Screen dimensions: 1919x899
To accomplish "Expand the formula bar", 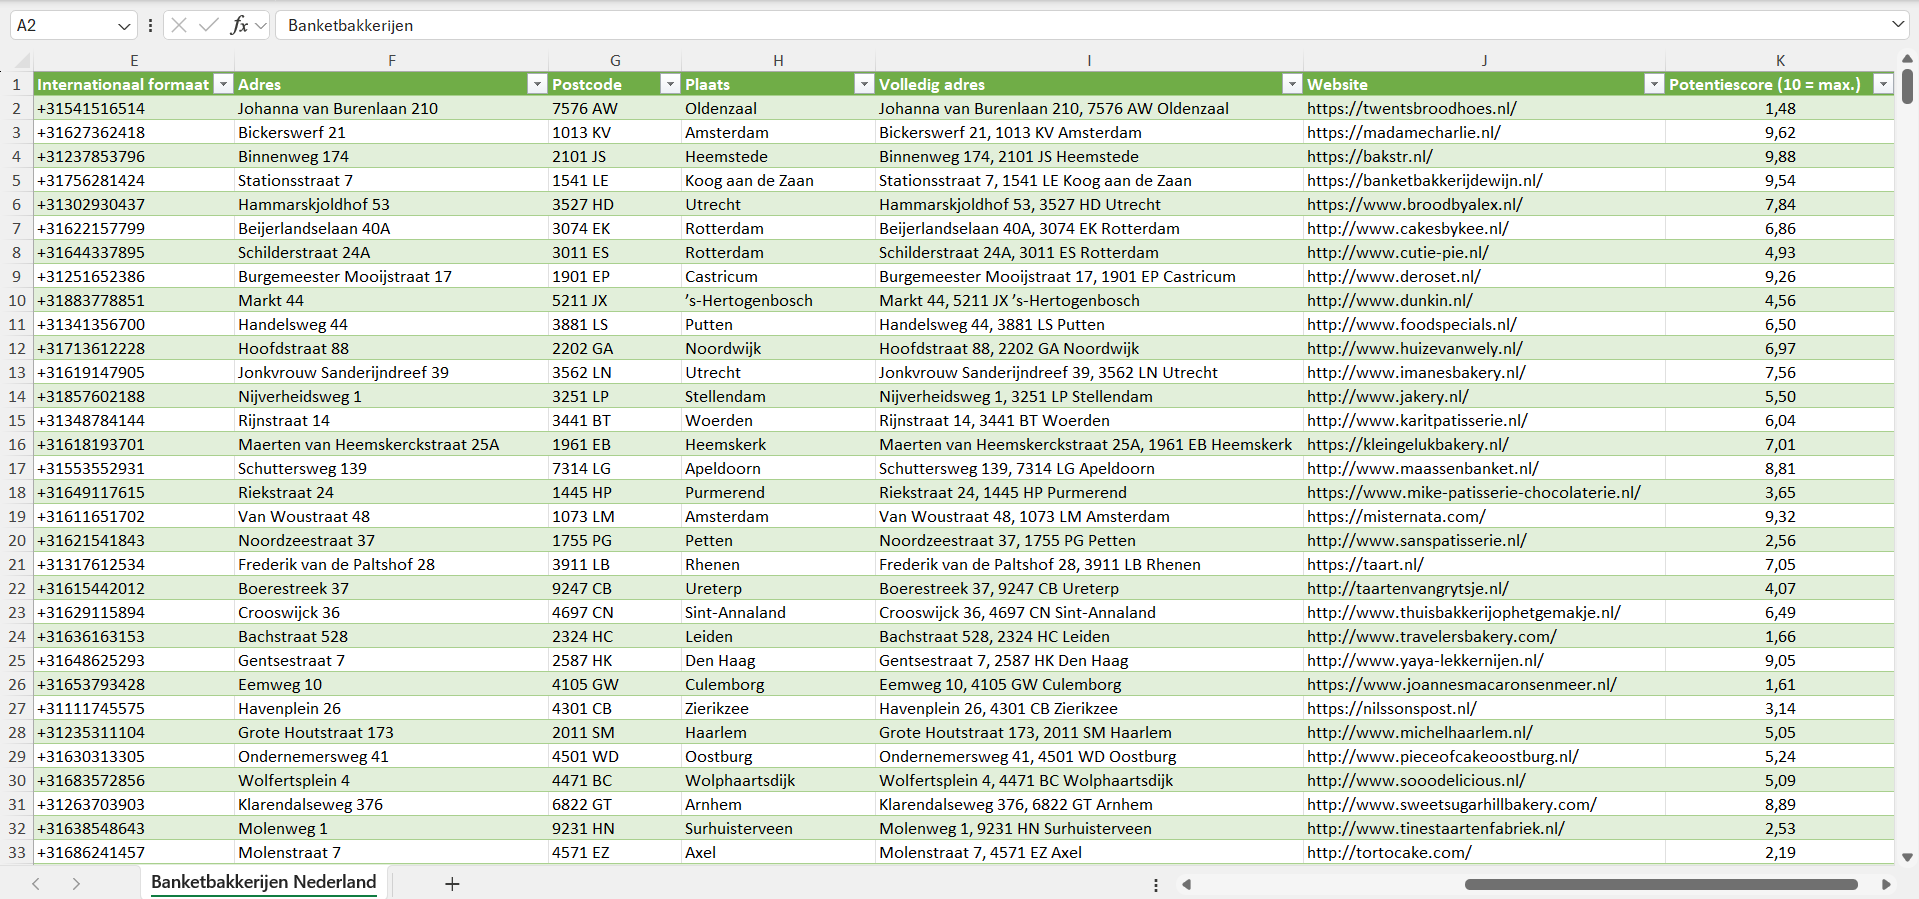I will click(1898, 25).
